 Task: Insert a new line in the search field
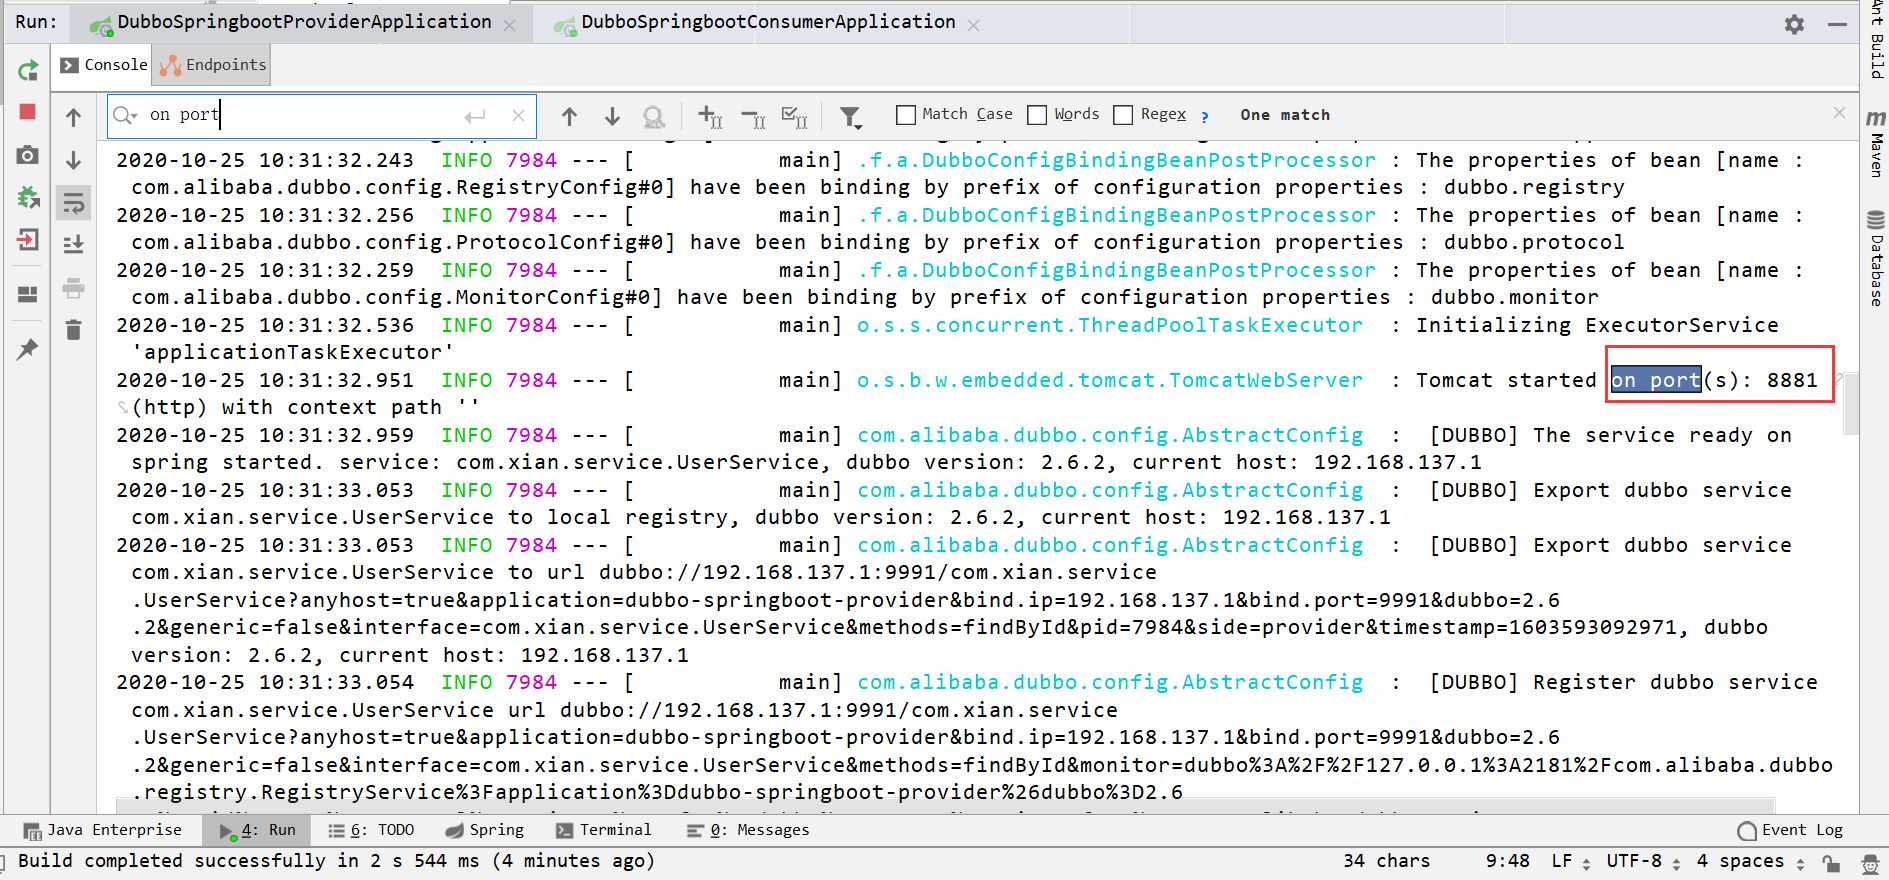[x=475, y=116]
